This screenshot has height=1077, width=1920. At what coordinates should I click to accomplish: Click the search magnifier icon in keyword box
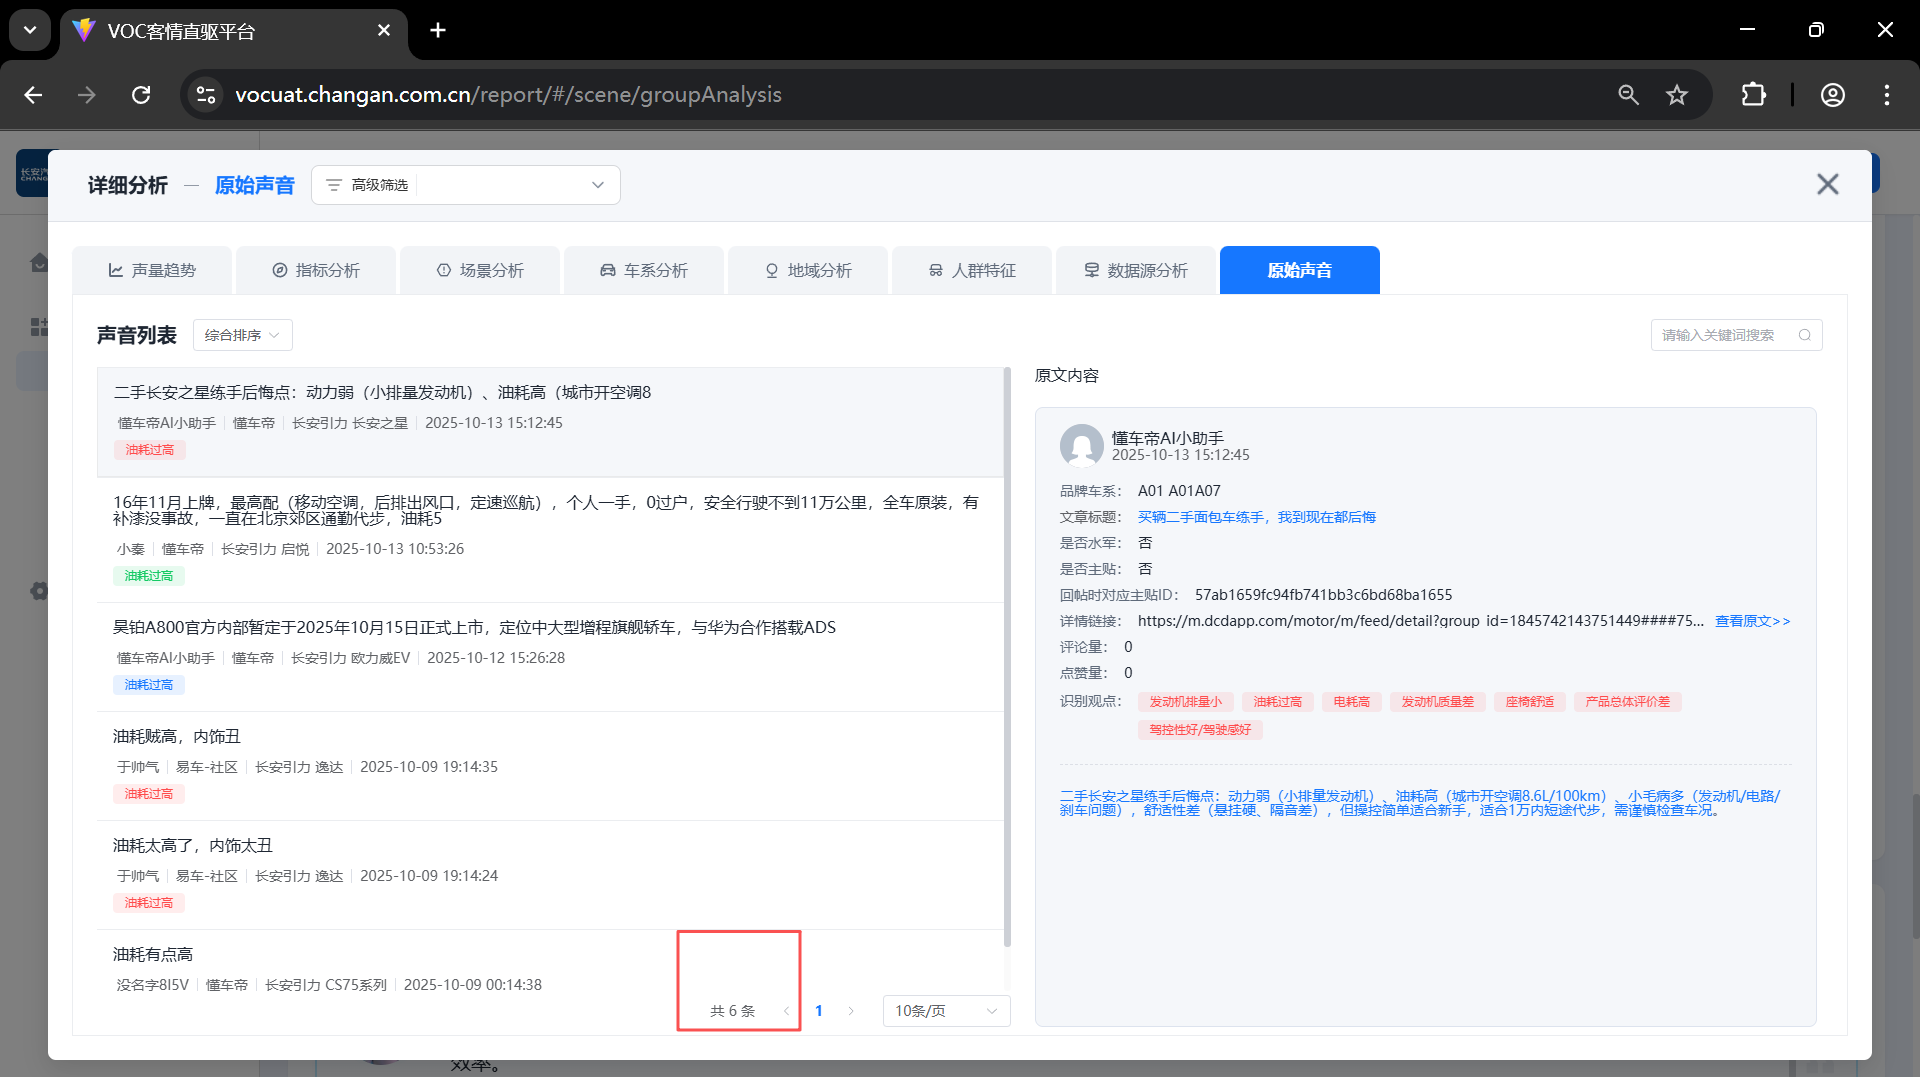pos(1804,335)
